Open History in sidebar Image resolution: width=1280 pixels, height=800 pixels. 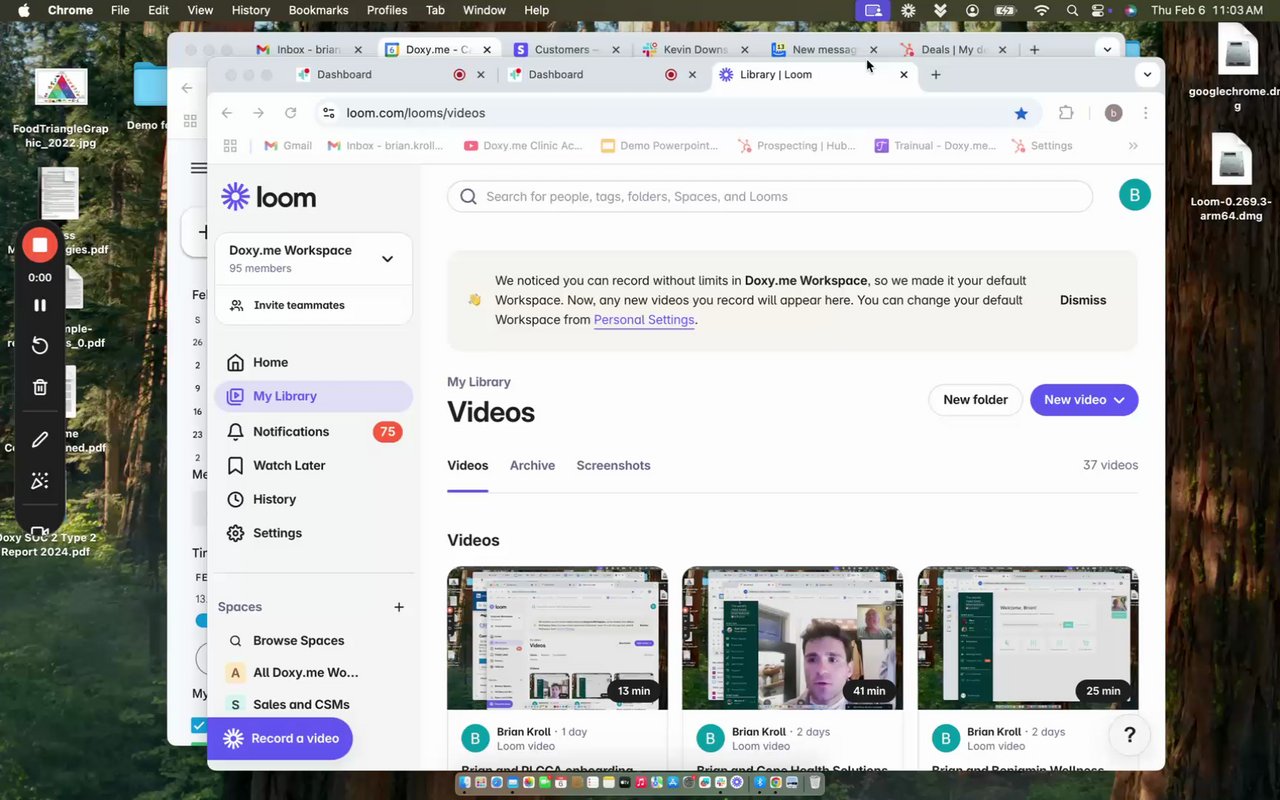pos(313,499)
